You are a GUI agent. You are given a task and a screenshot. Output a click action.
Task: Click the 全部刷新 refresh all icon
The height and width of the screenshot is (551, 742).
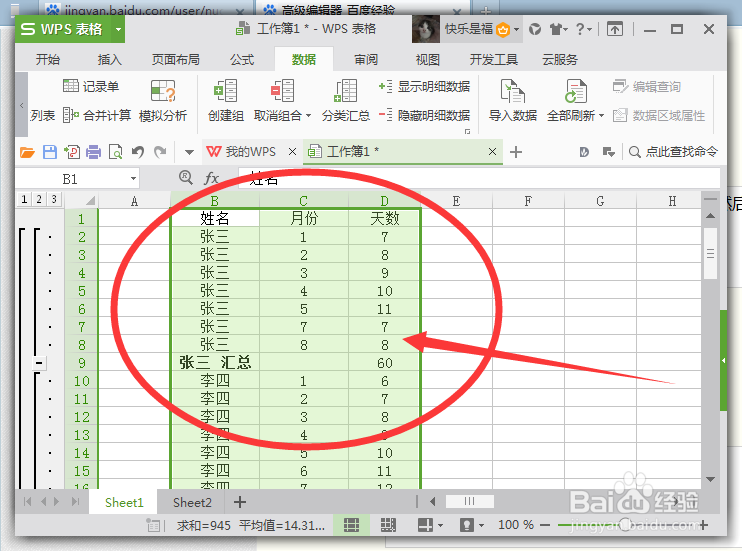[575, 91]
